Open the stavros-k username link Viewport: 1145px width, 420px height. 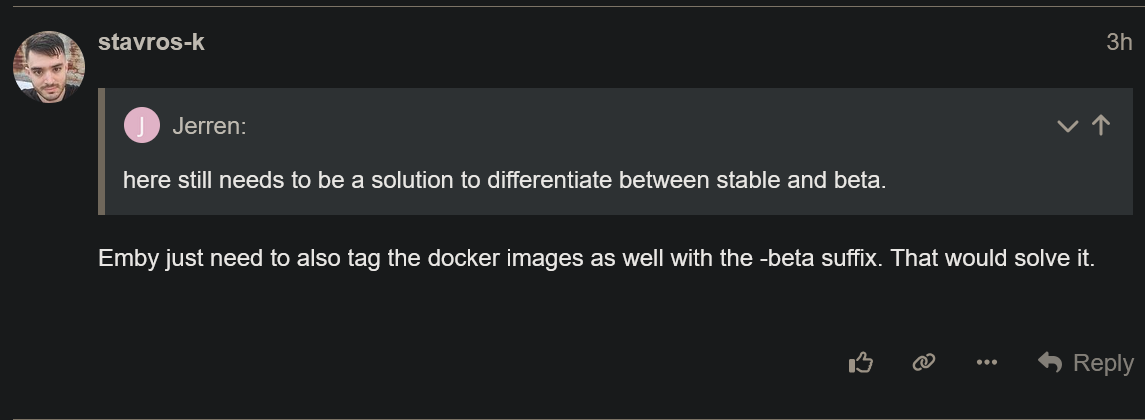(x=151, y=42)
